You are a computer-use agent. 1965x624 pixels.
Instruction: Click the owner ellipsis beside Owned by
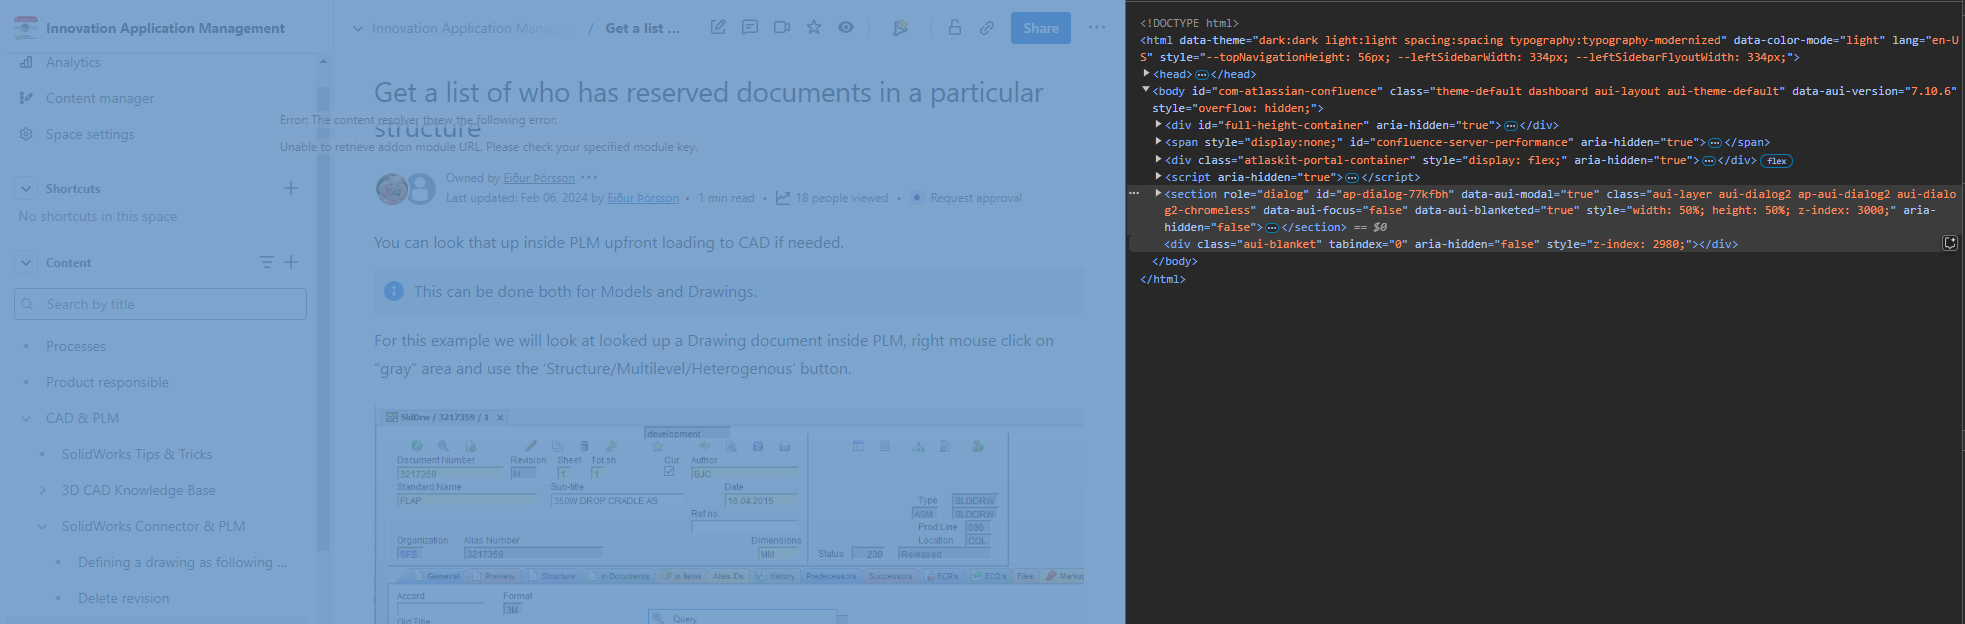589,178
